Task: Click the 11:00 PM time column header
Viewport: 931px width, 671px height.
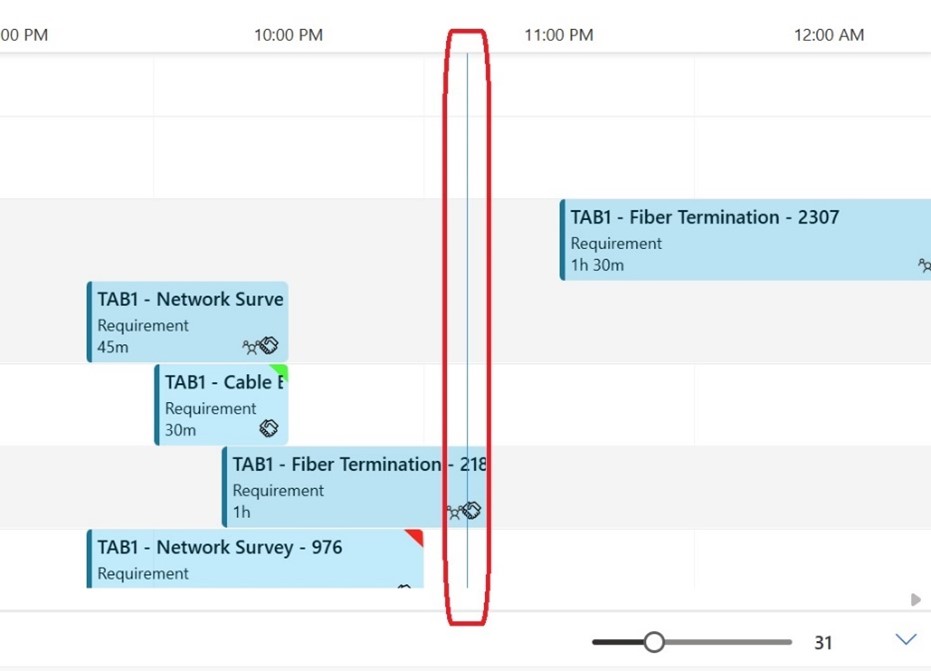Action: pyautogui.click(x=558, y=35)
